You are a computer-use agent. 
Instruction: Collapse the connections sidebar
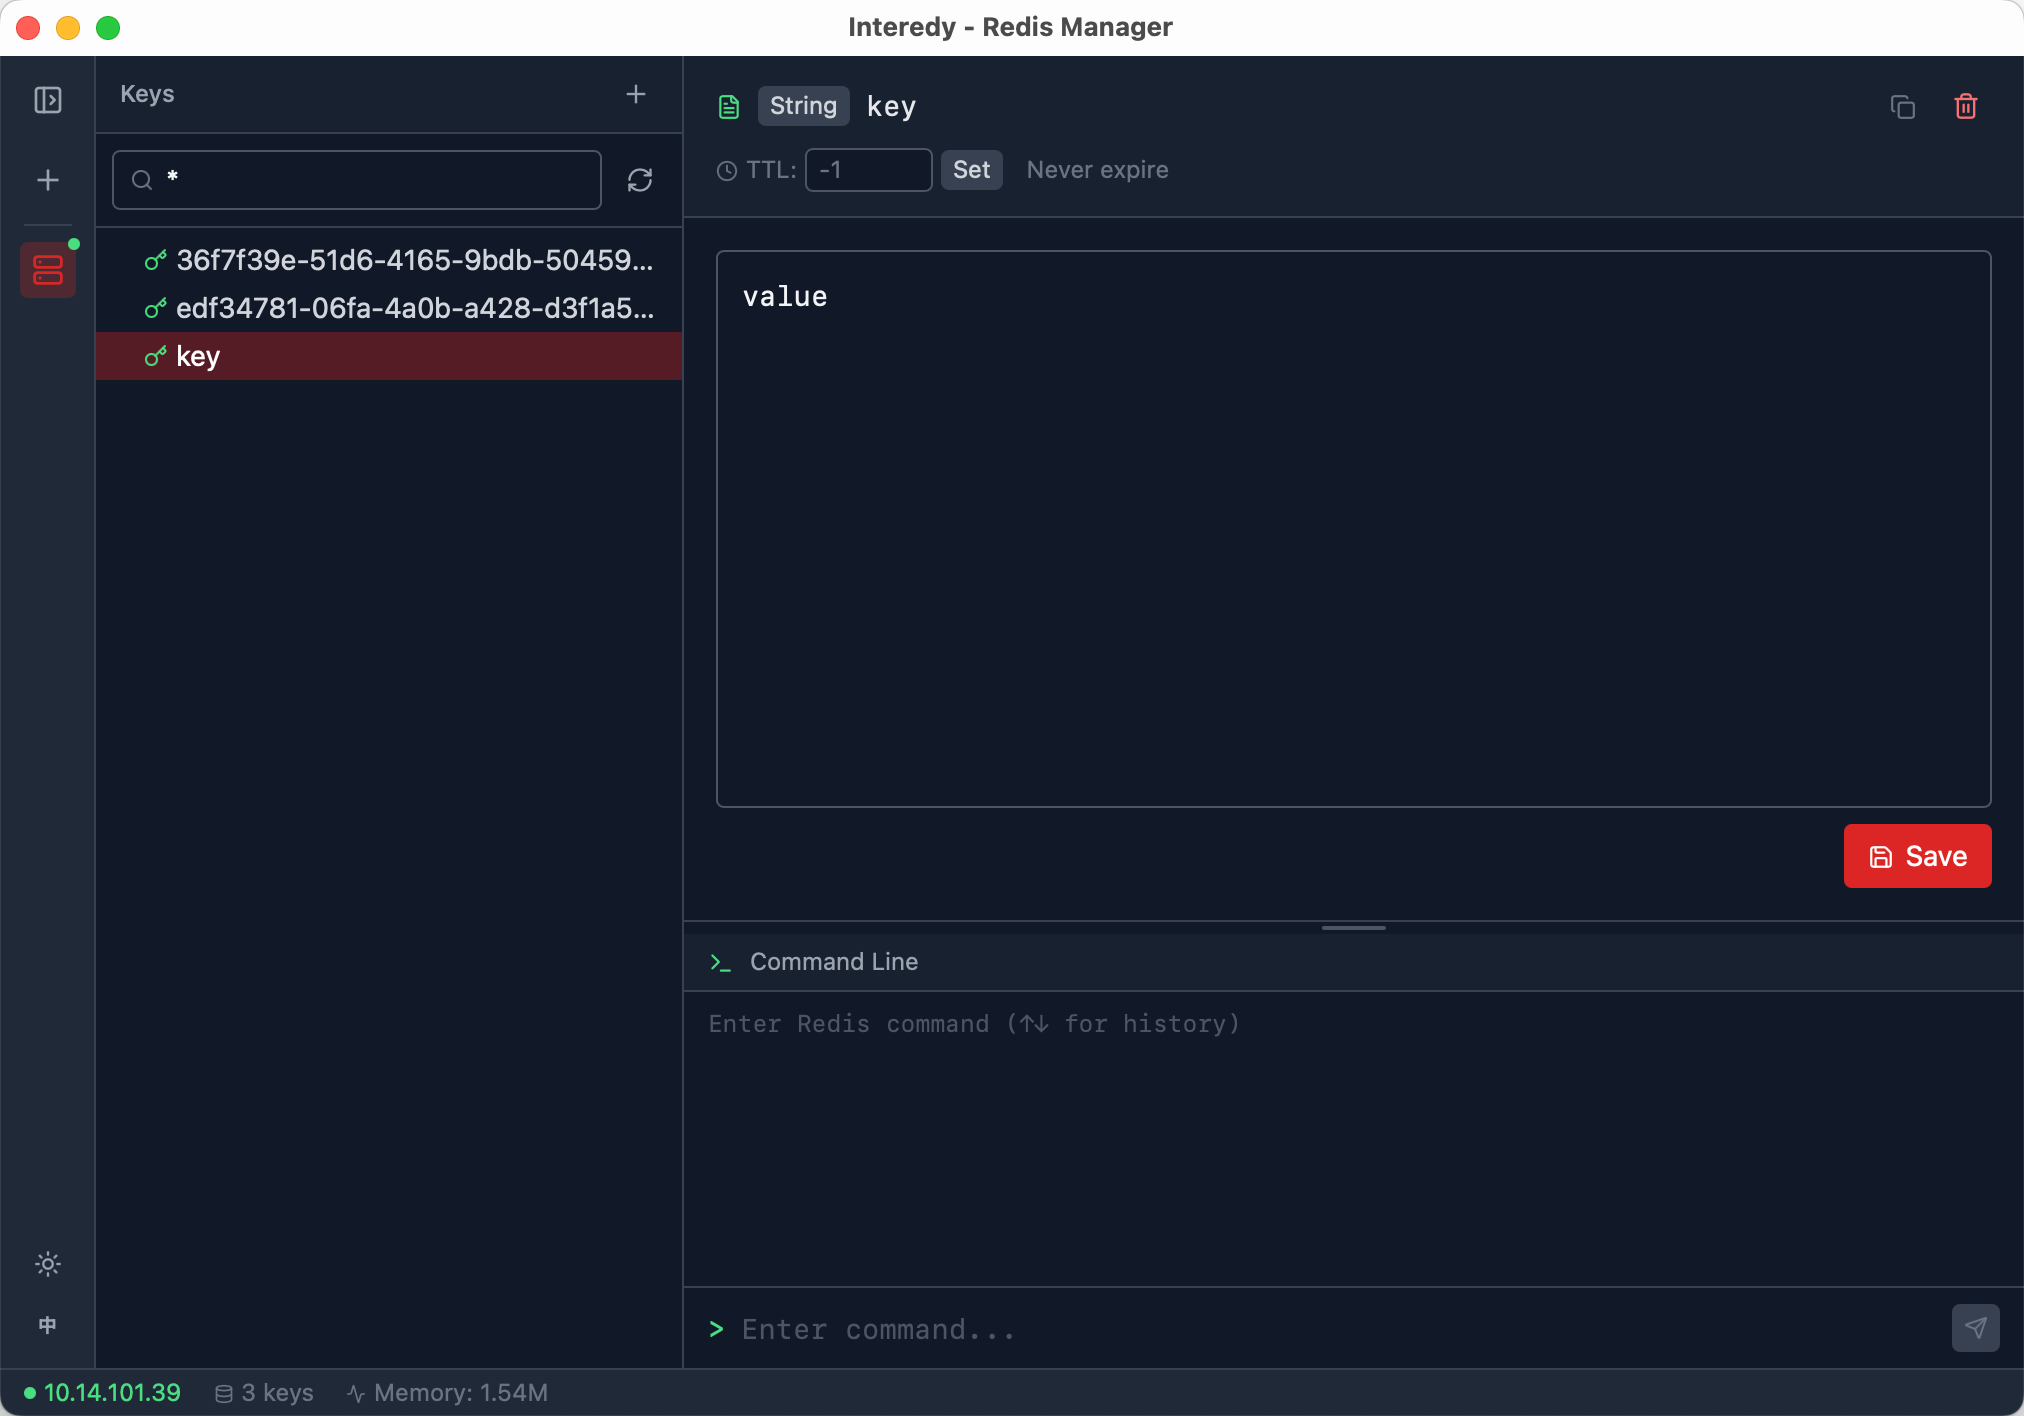pos(48,100)
